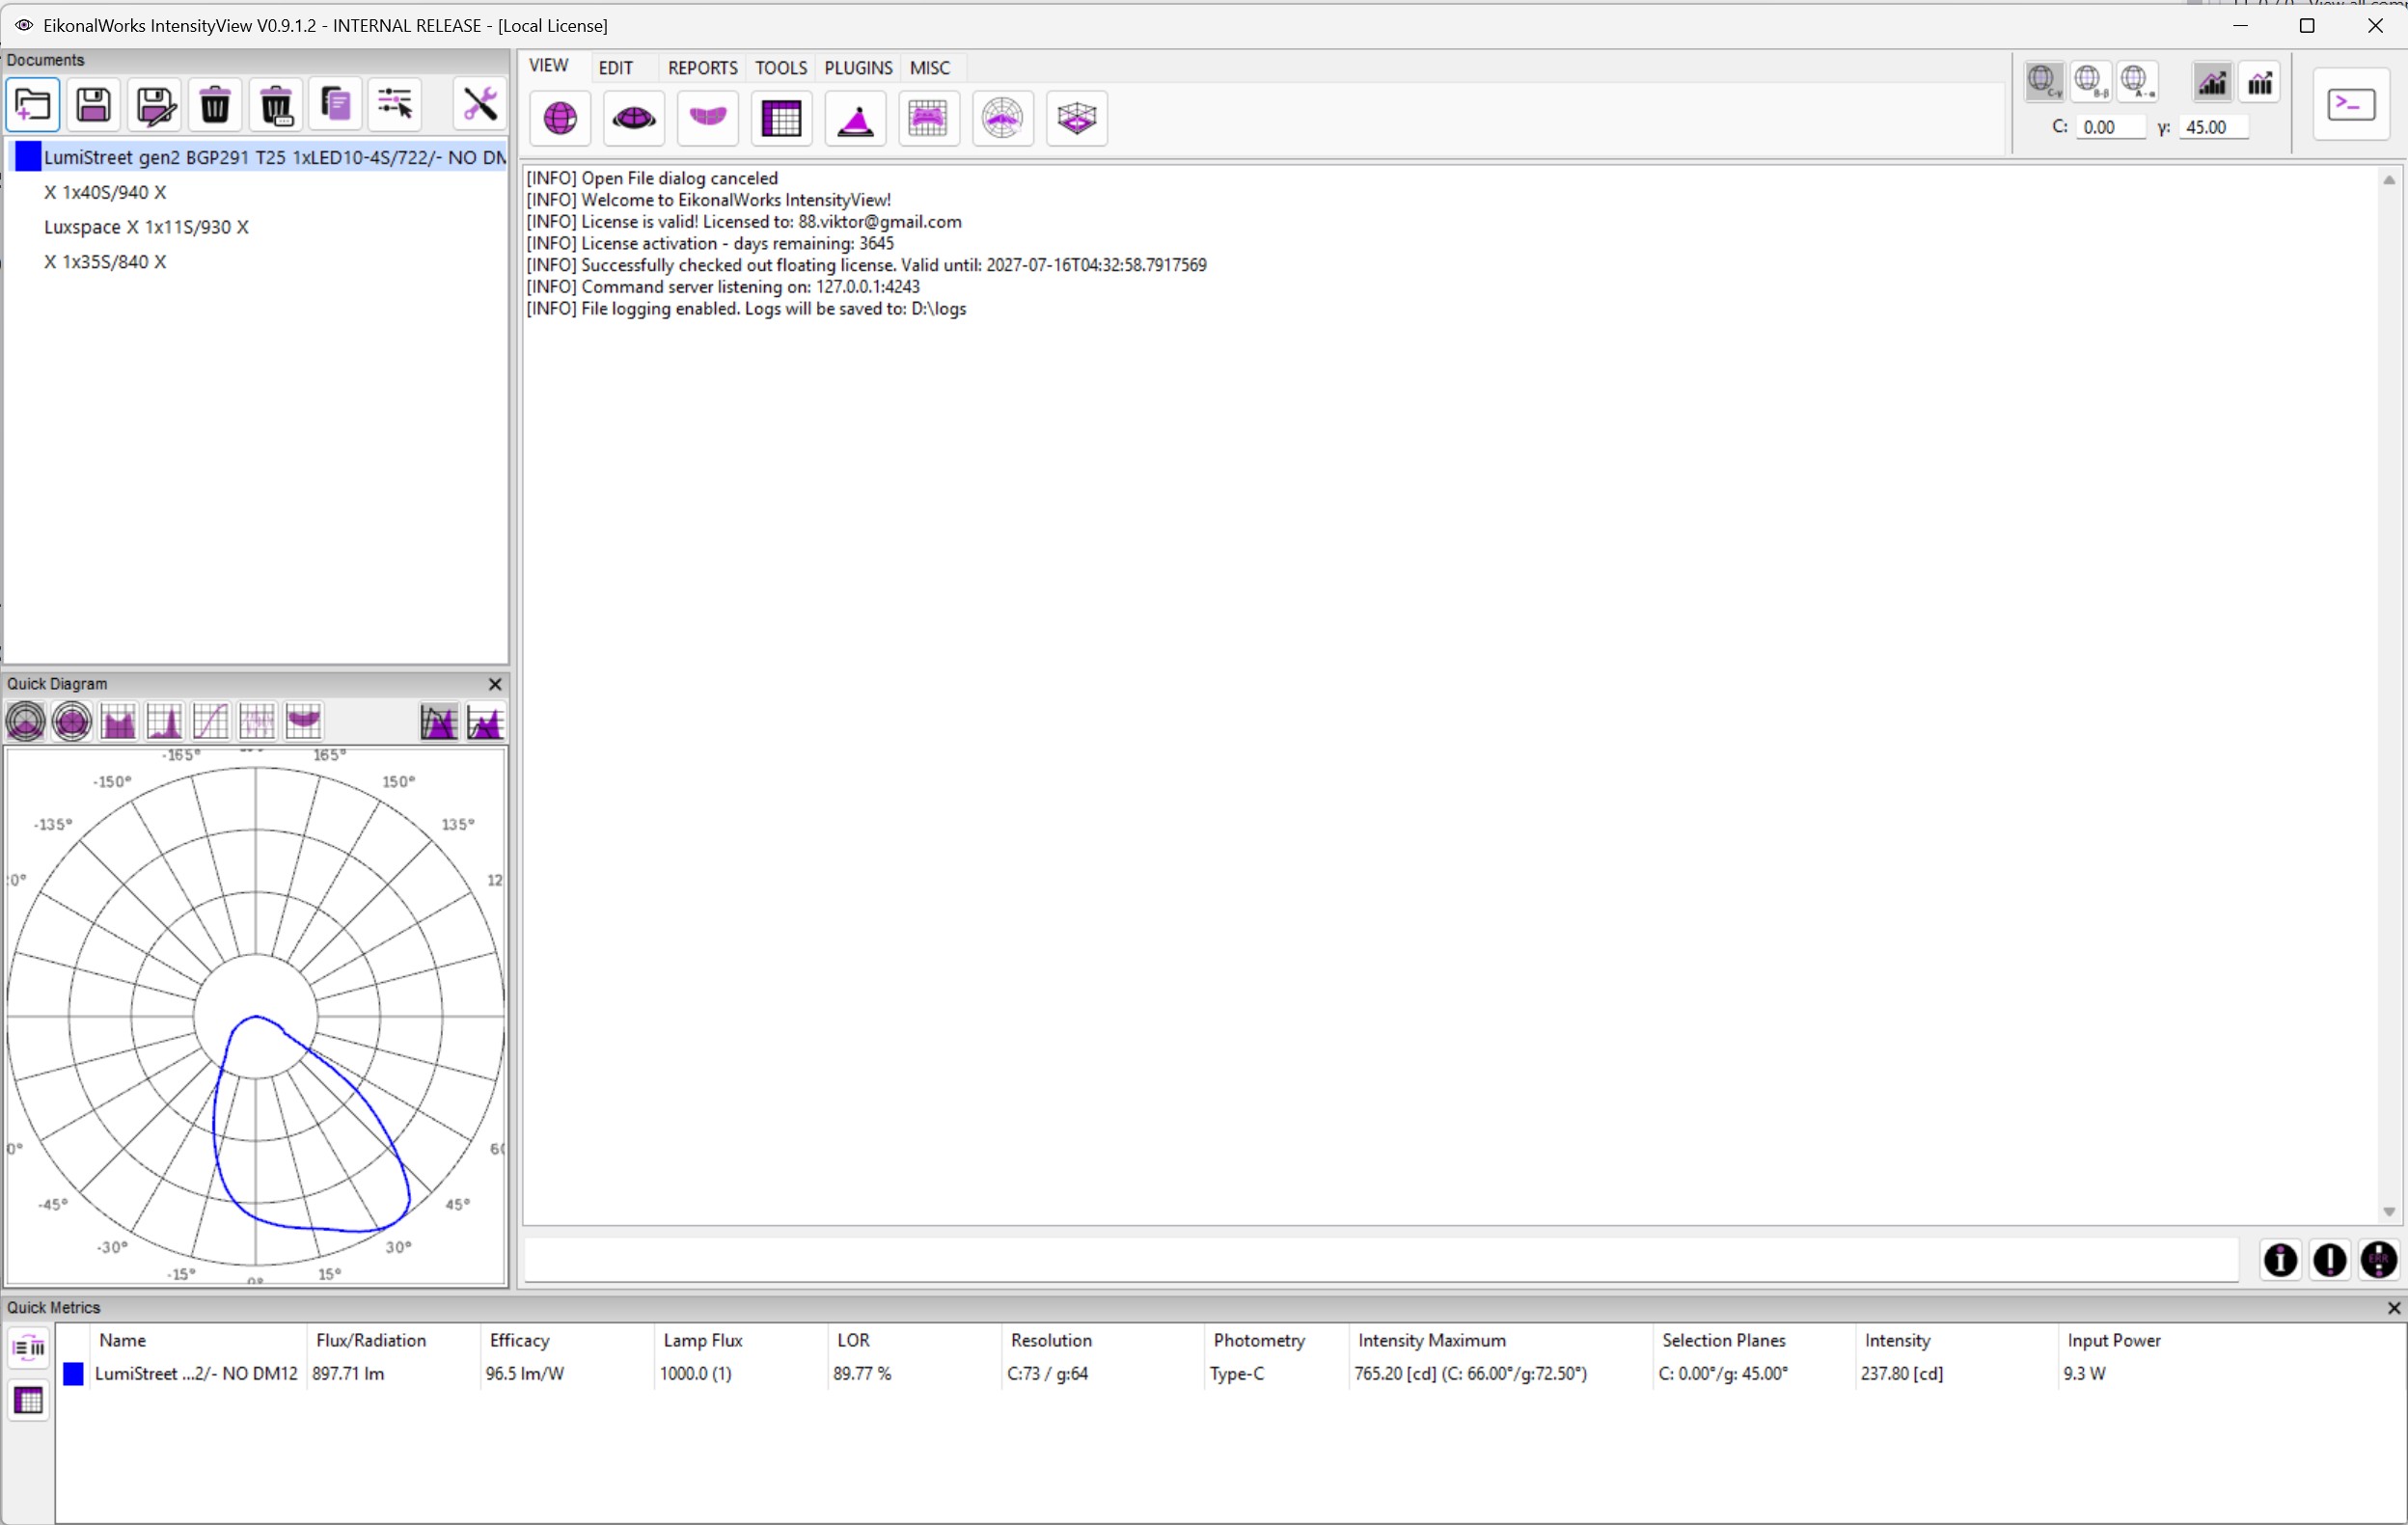Delete document using the plain trash icon
Image resolution: width=2408 pixels, height=1525 pixels.
coord(215,105)
